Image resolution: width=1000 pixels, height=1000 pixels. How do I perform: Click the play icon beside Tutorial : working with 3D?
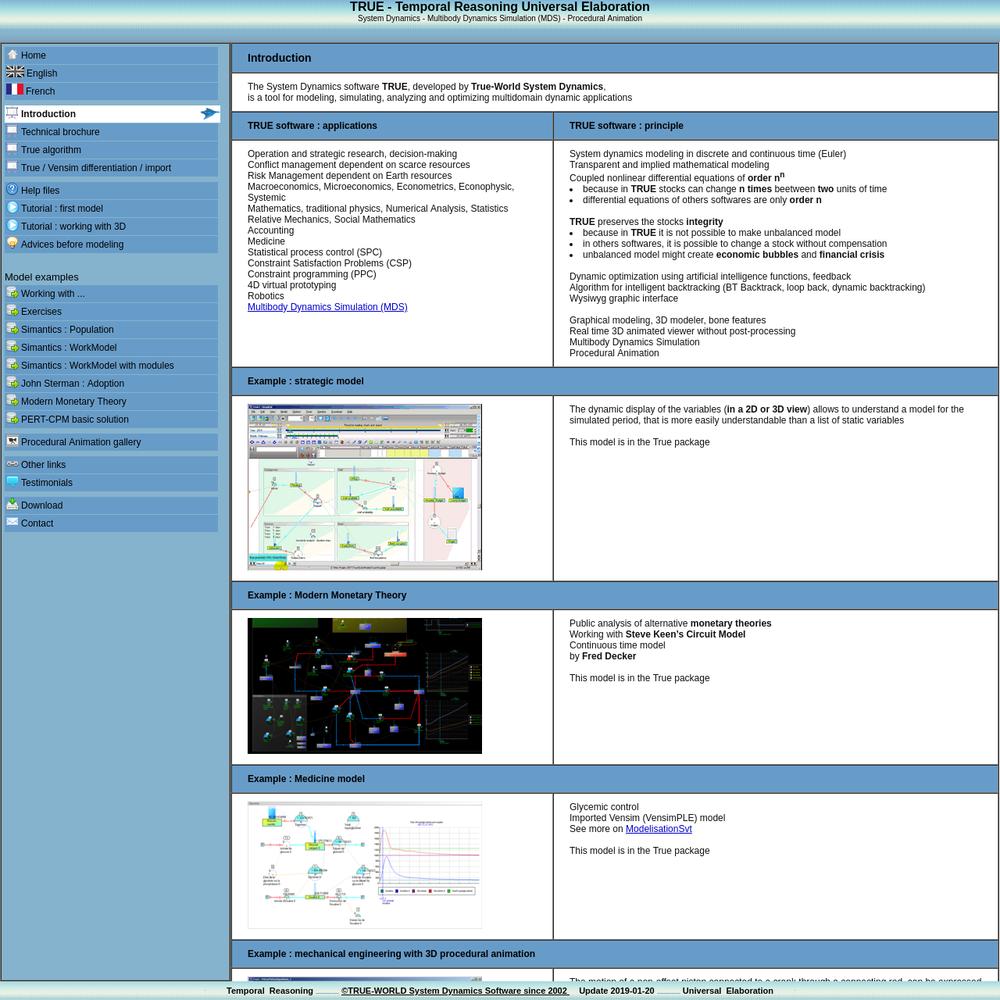pos(12,225)
